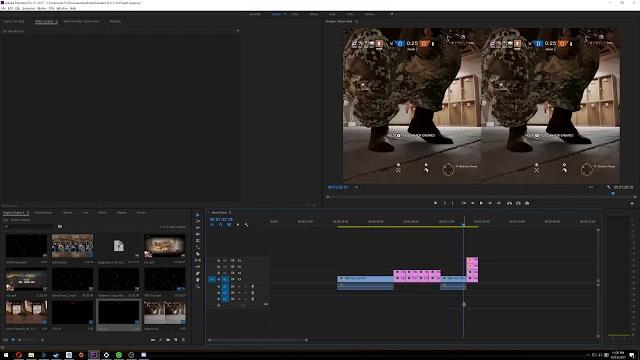Click Go to In point button

click(x=464, y=203)
